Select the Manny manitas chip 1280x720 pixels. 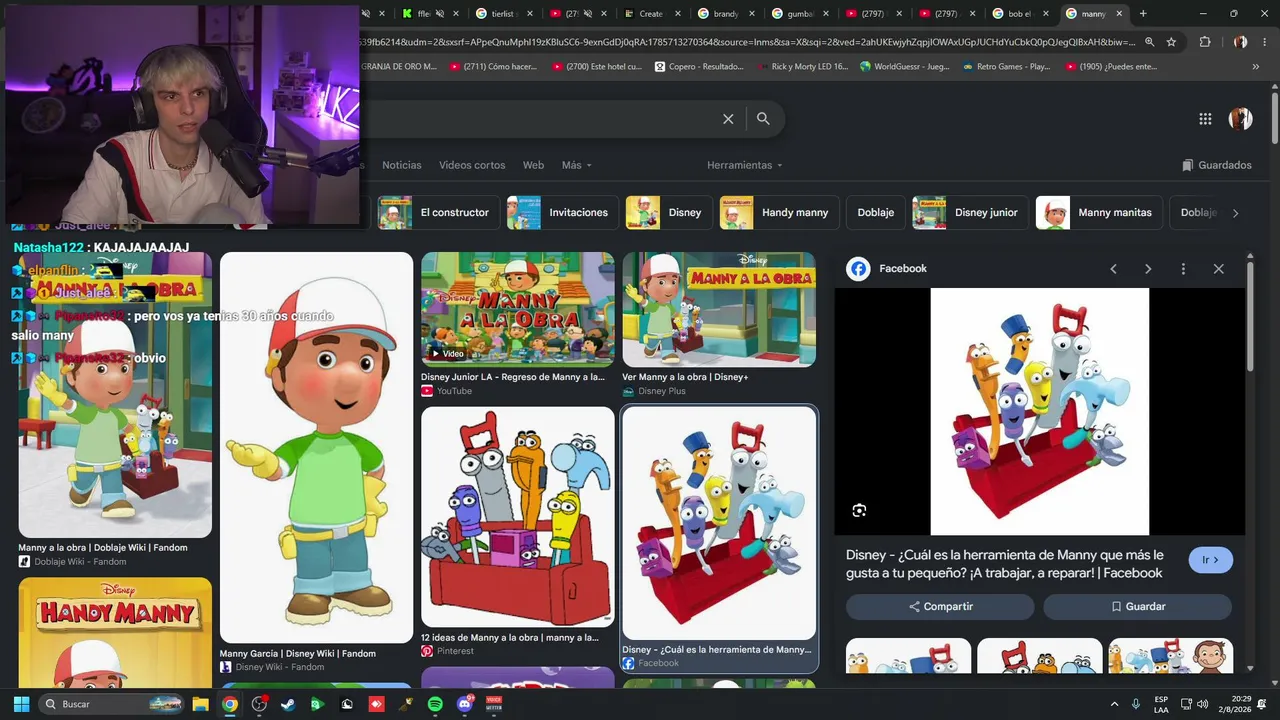coord(1098,213)
